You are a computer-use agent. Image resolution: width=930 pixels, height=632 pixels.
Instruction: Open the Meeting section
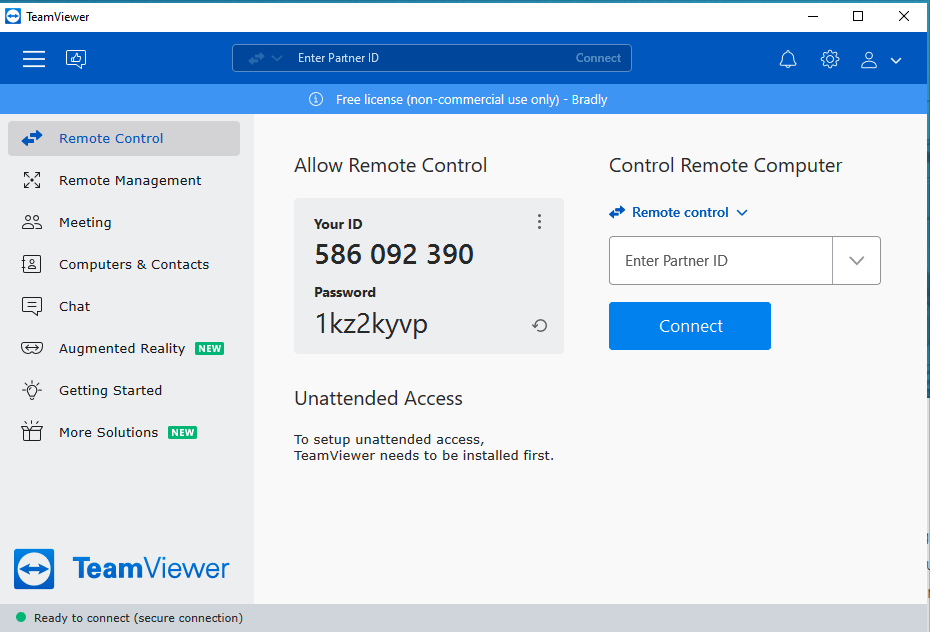click(x=85, y=223)
